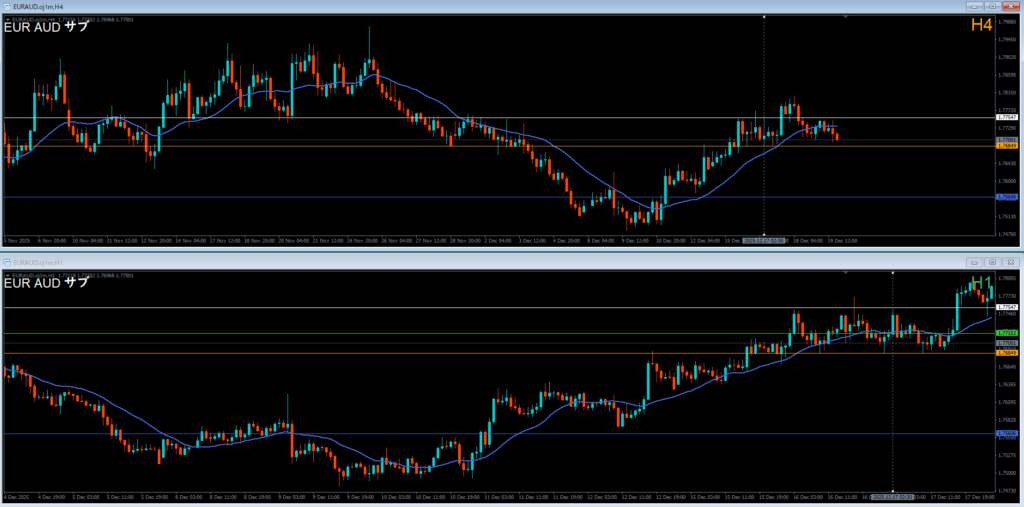Minimize the H4 chart window
Image resolution: width=1024 pixels, height=507 pixels.
click(x=973, y=6)
